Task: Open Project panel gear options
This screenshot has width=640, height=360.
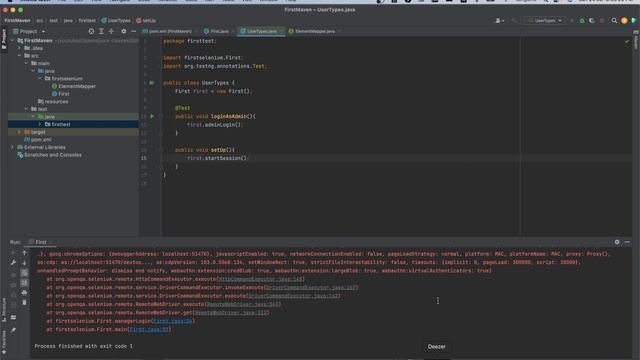Action: 124,31
